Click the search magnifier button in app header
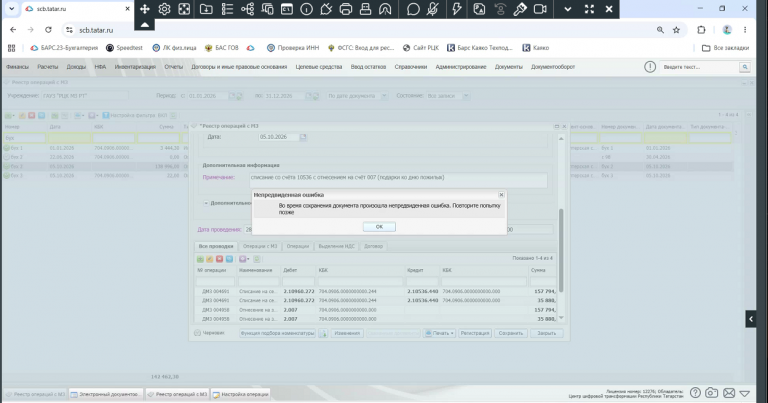Image resolution: width=768 pixels, height=403 pixels. click(744, 67)
